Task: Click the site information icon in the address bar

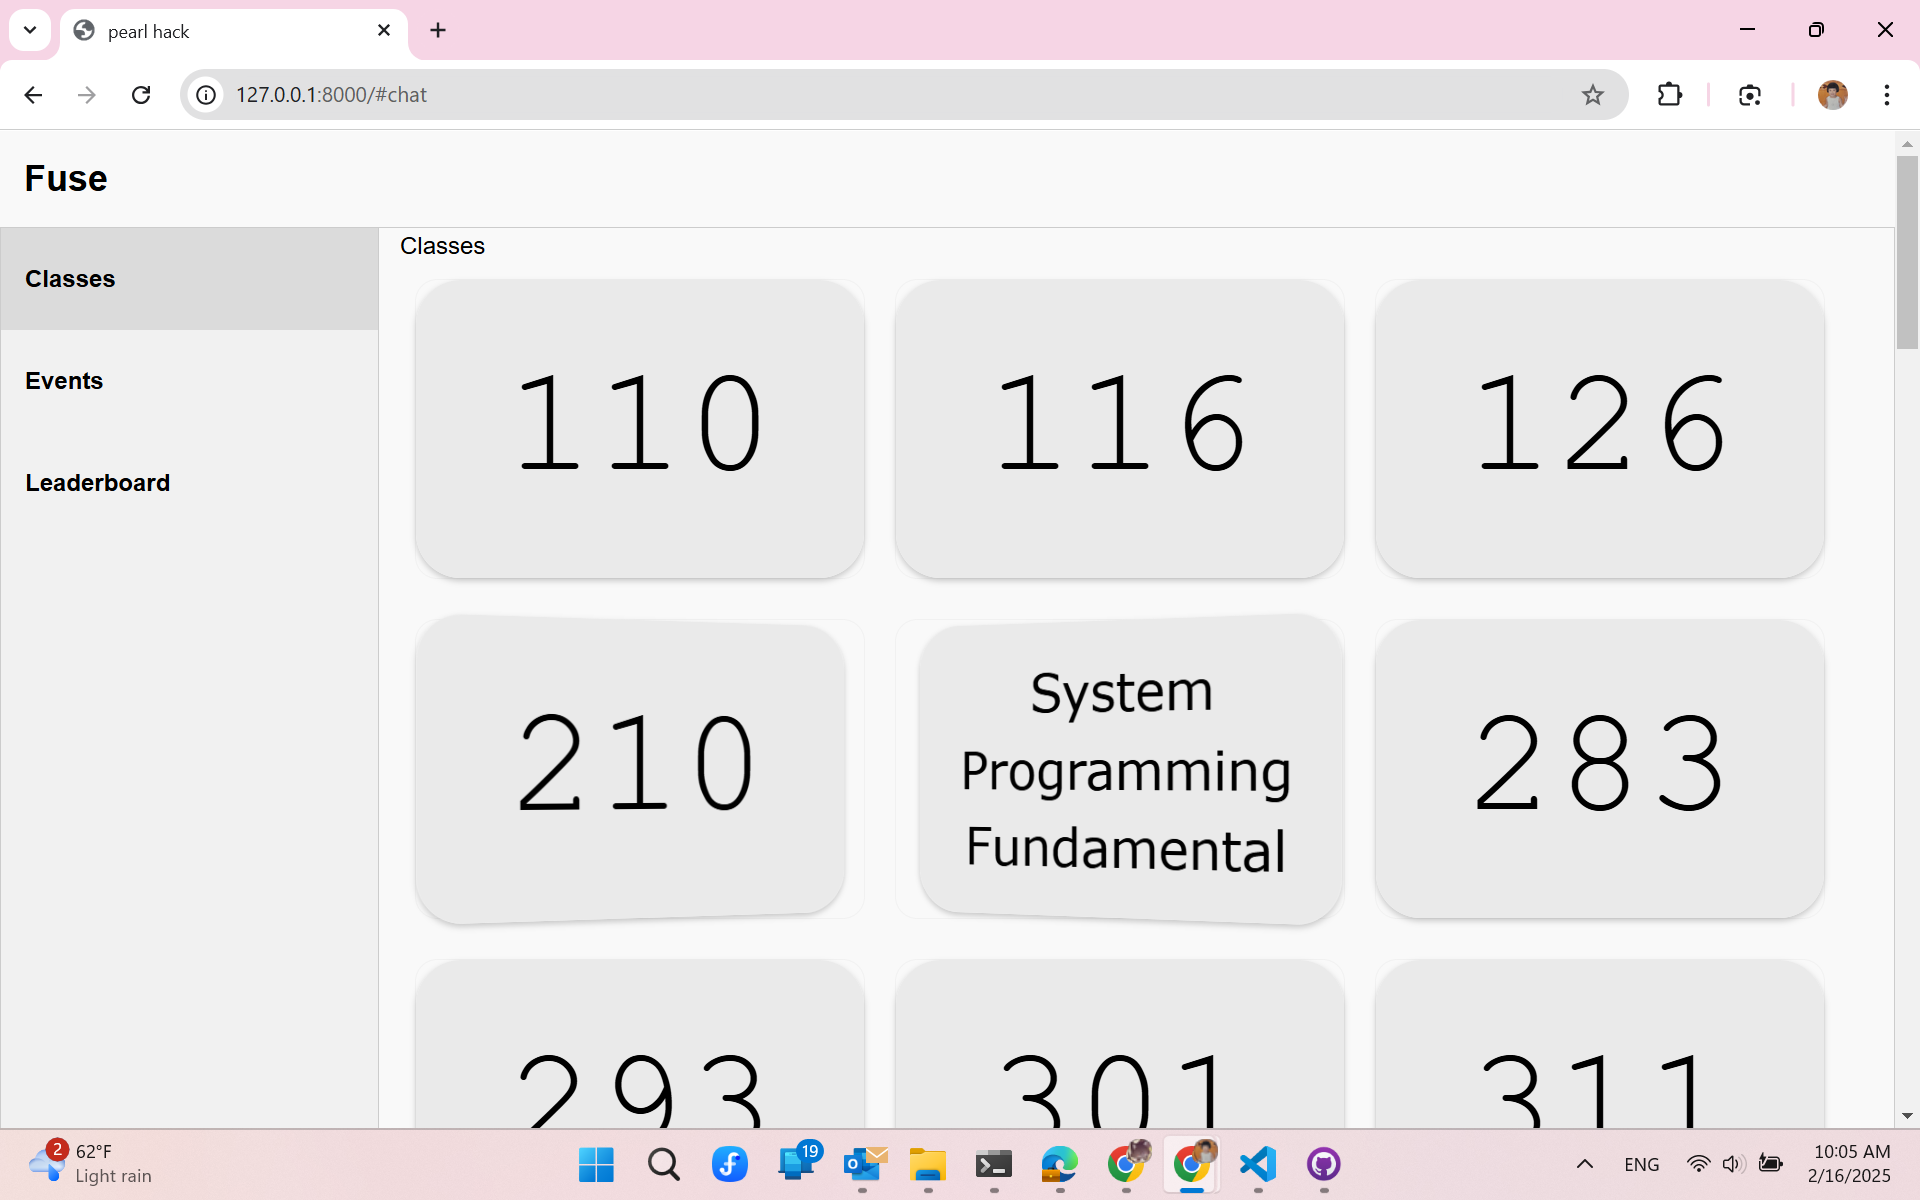Action: [x=206, y=95]
